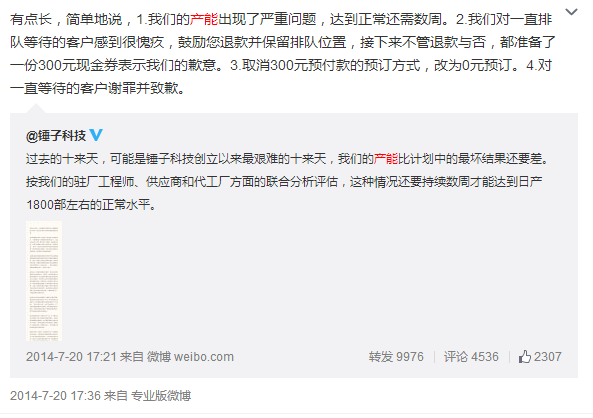
Task: Open 转发 9976 repost list
Action: coord(396,357)
